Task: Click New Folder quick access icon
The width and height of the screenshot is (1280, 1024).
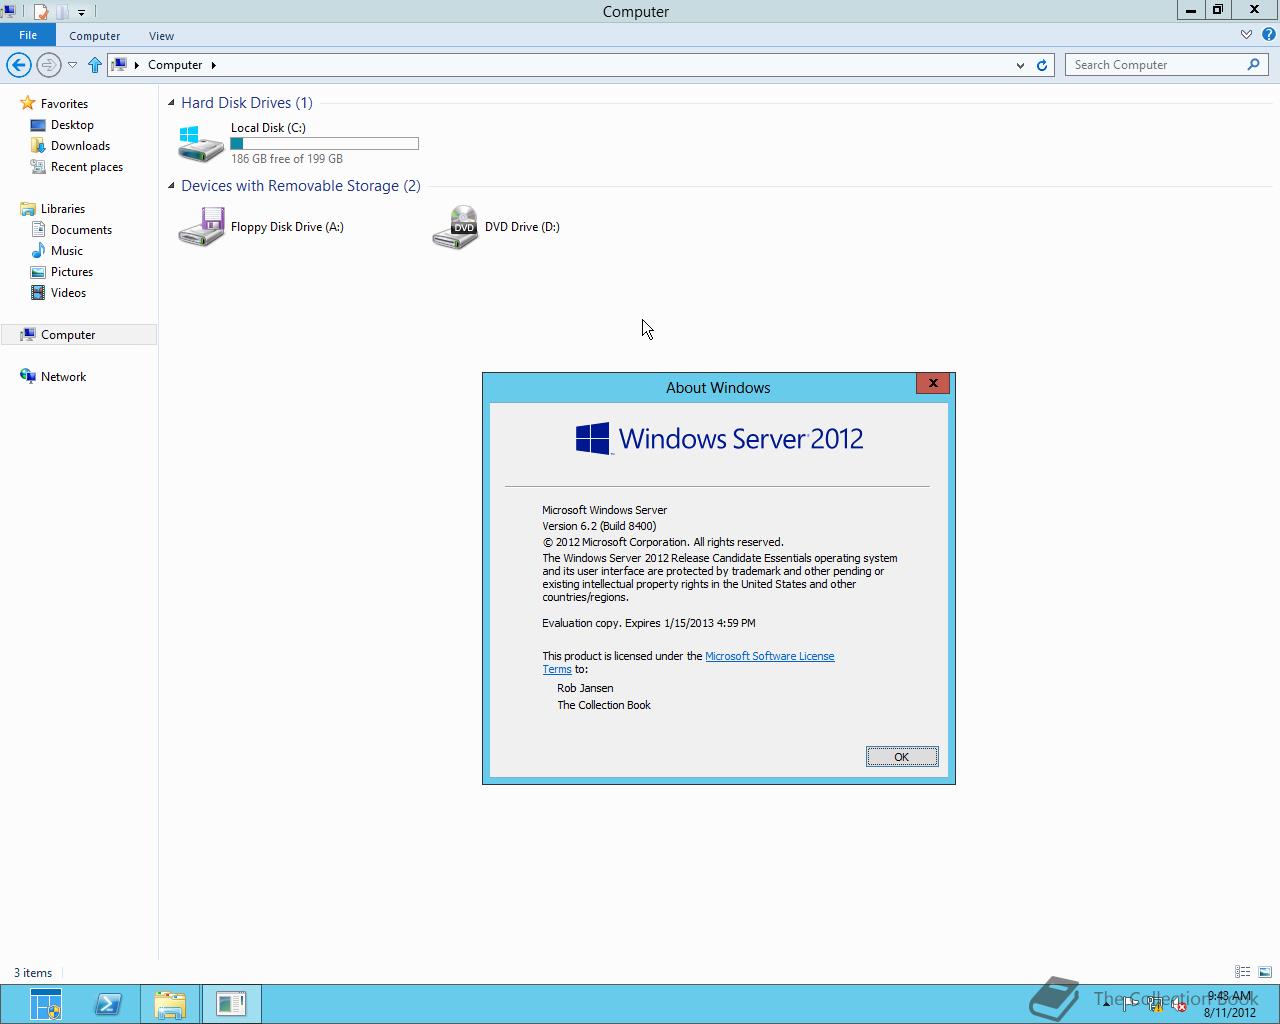Action: coord(63,12)
